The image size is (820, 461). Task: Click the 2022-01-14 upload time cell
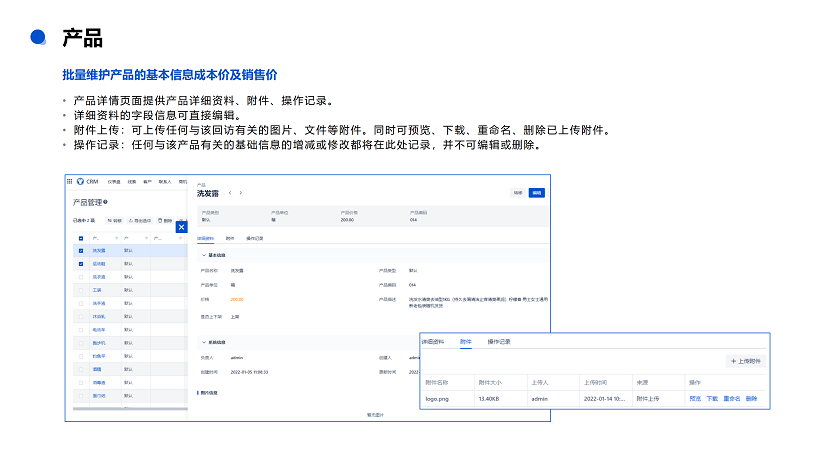coord(605,399)
